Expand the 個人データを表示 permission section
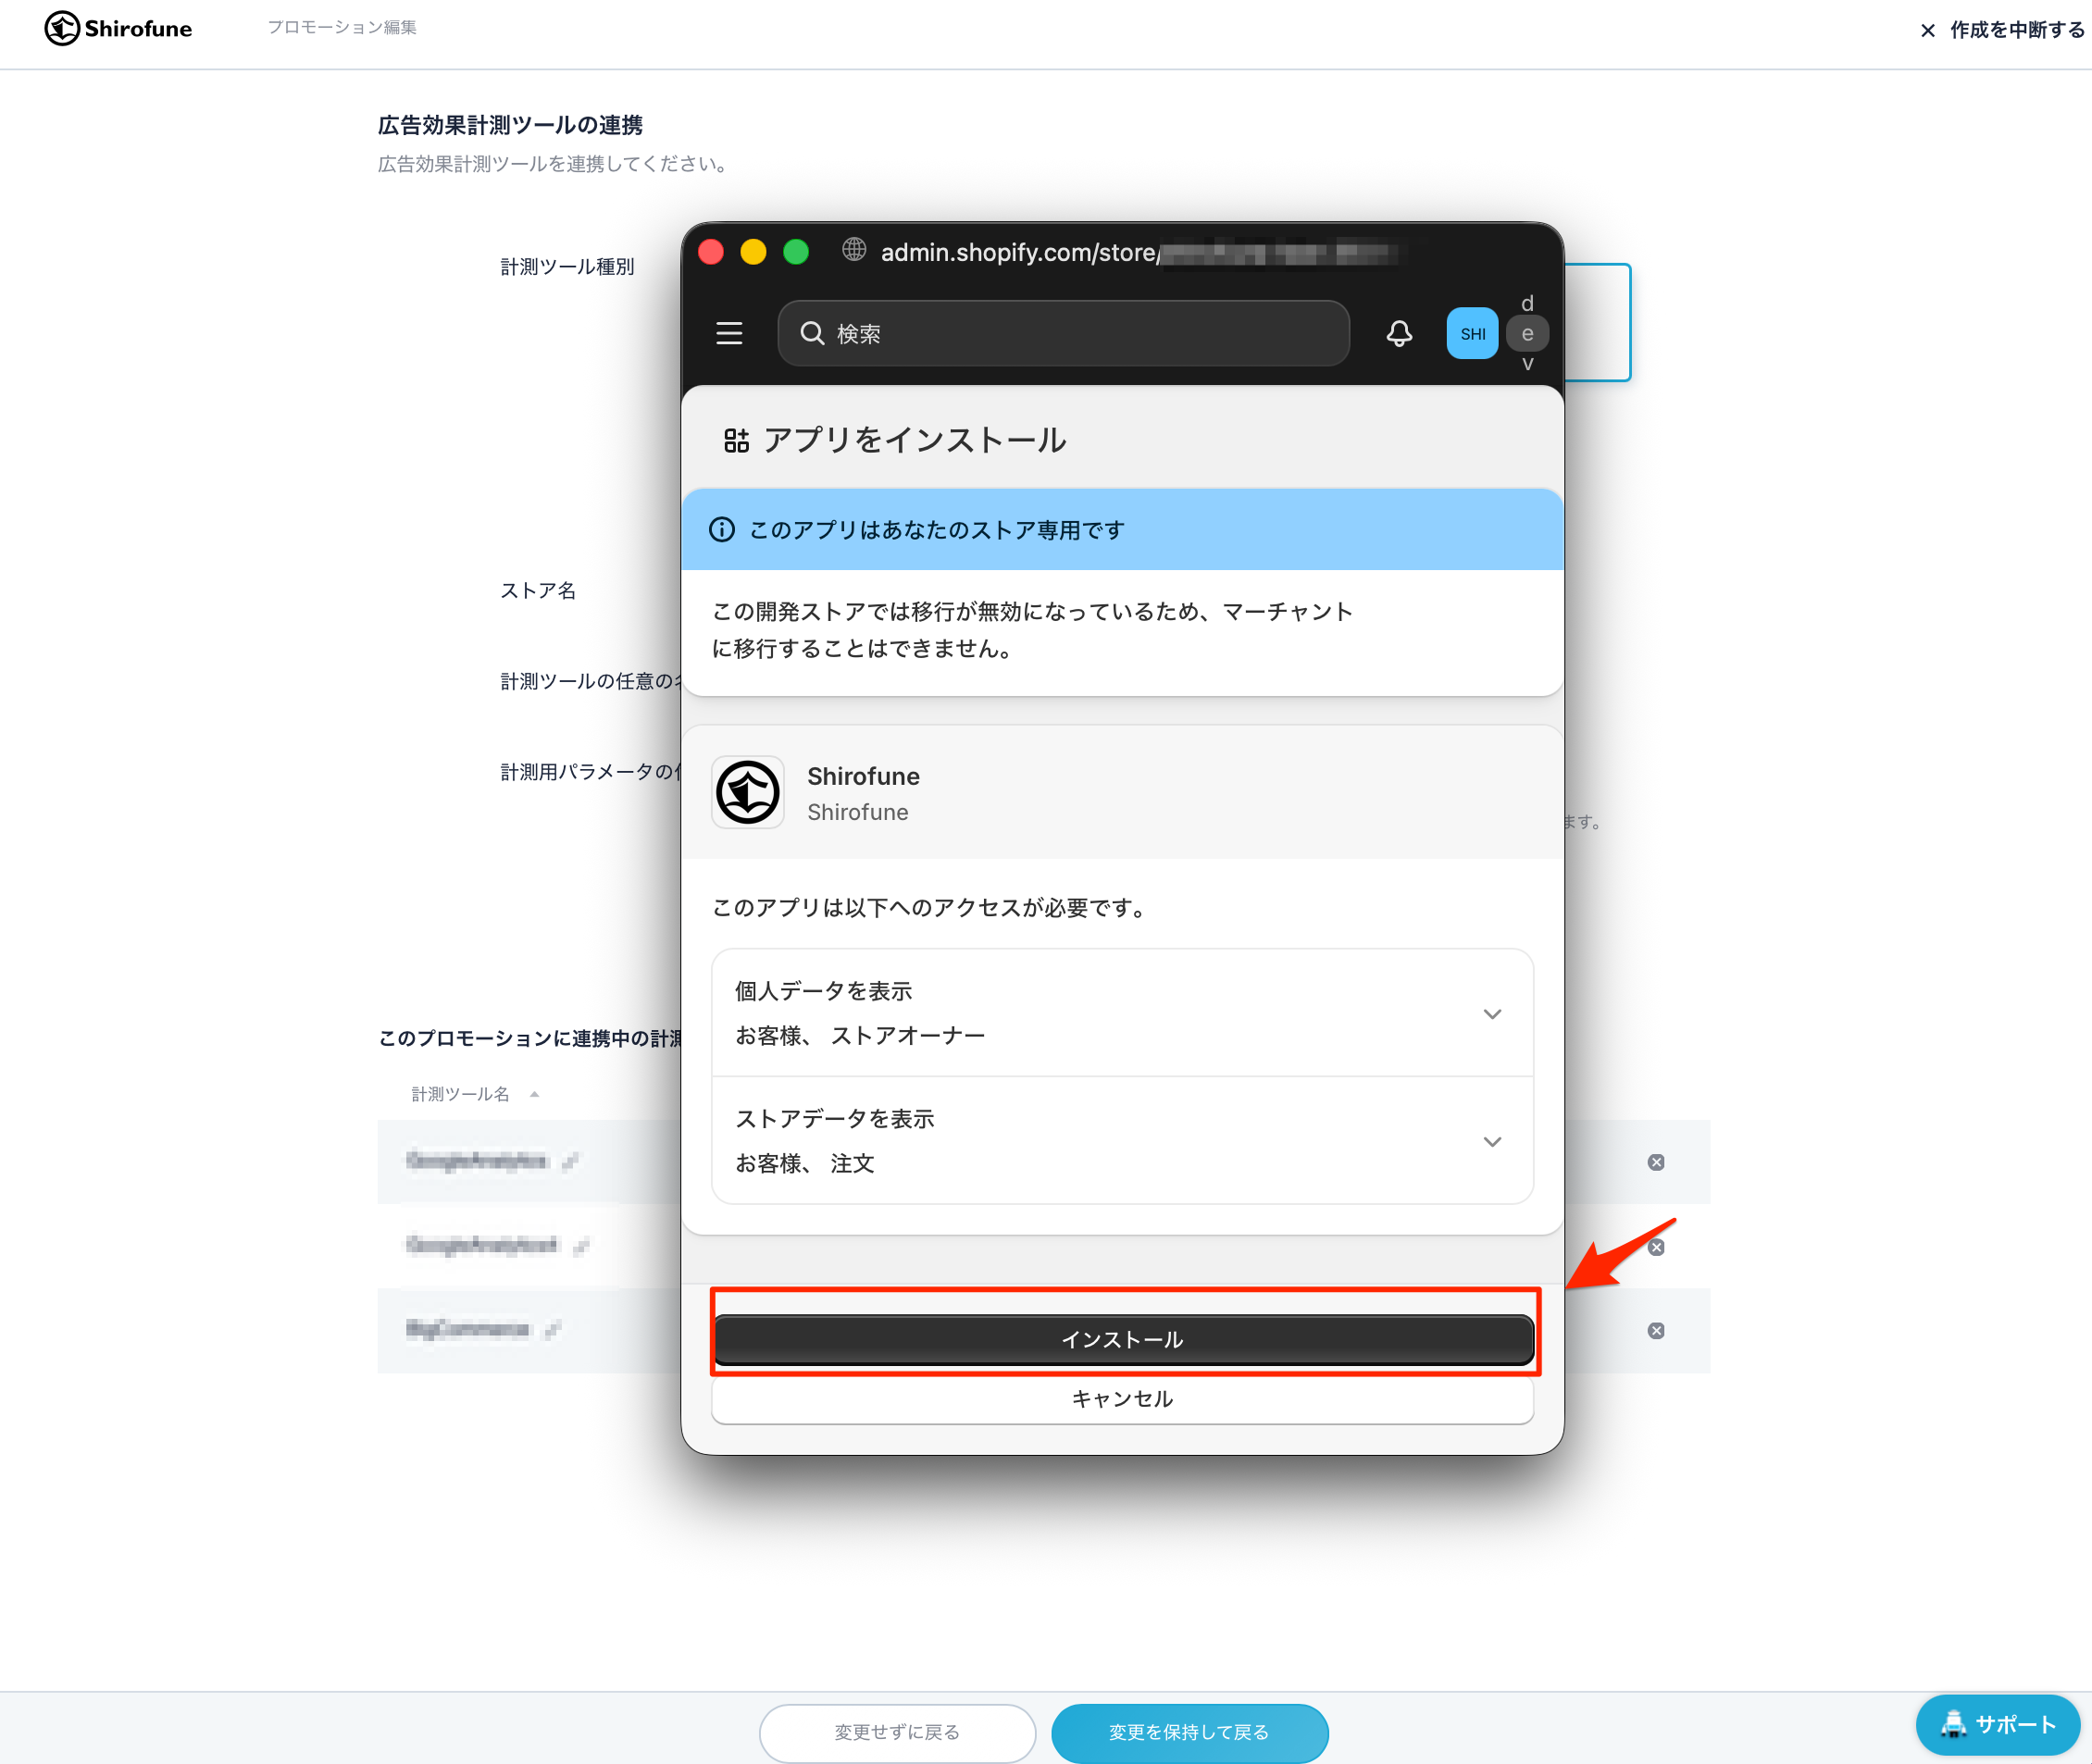Viewport: 2092px width, 1764px height. coord(1122,1013)
